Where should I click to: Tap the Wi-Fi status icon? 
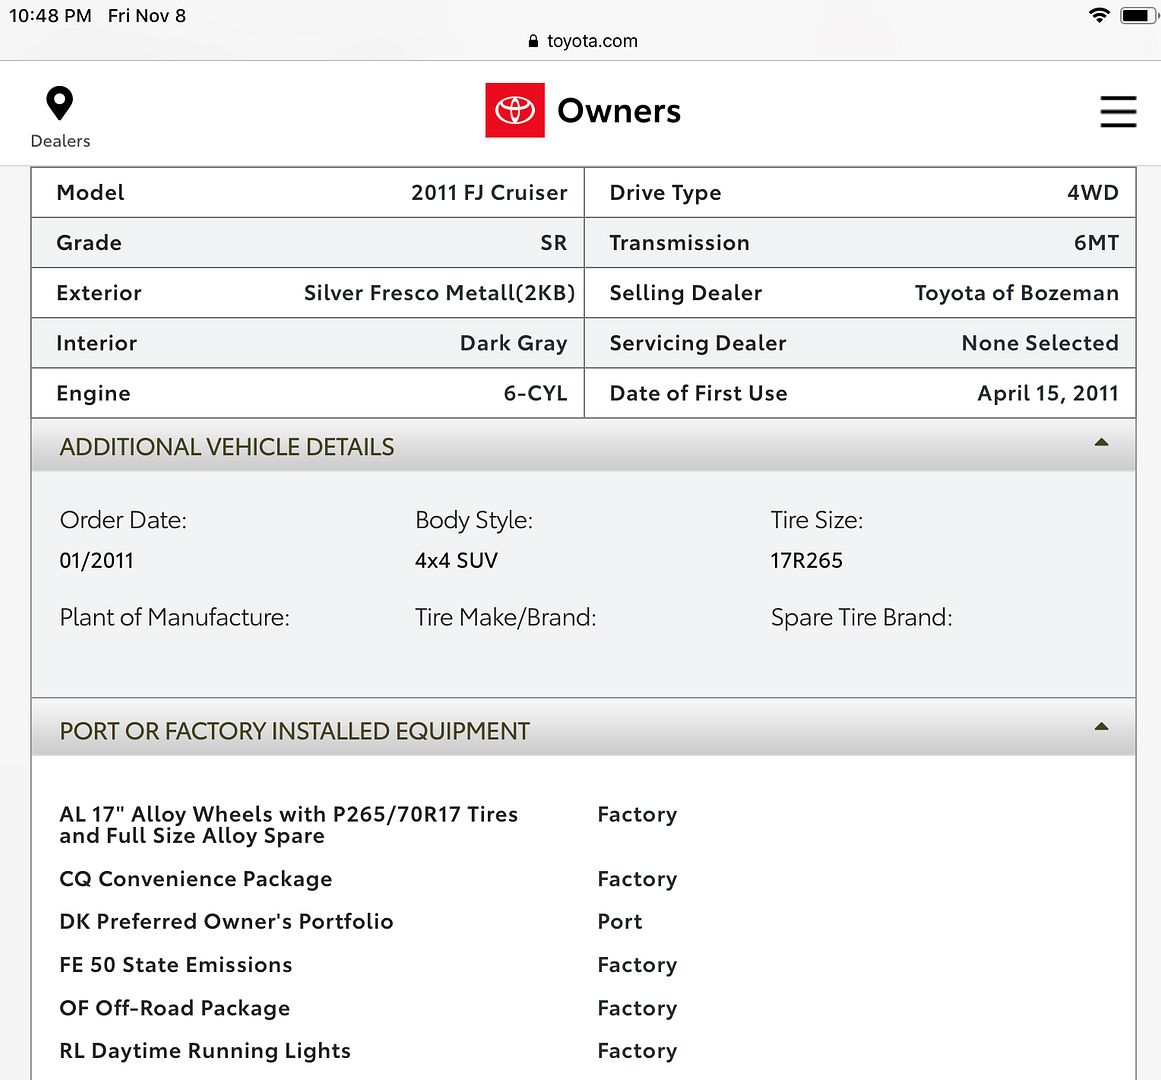coord(1100,15)
